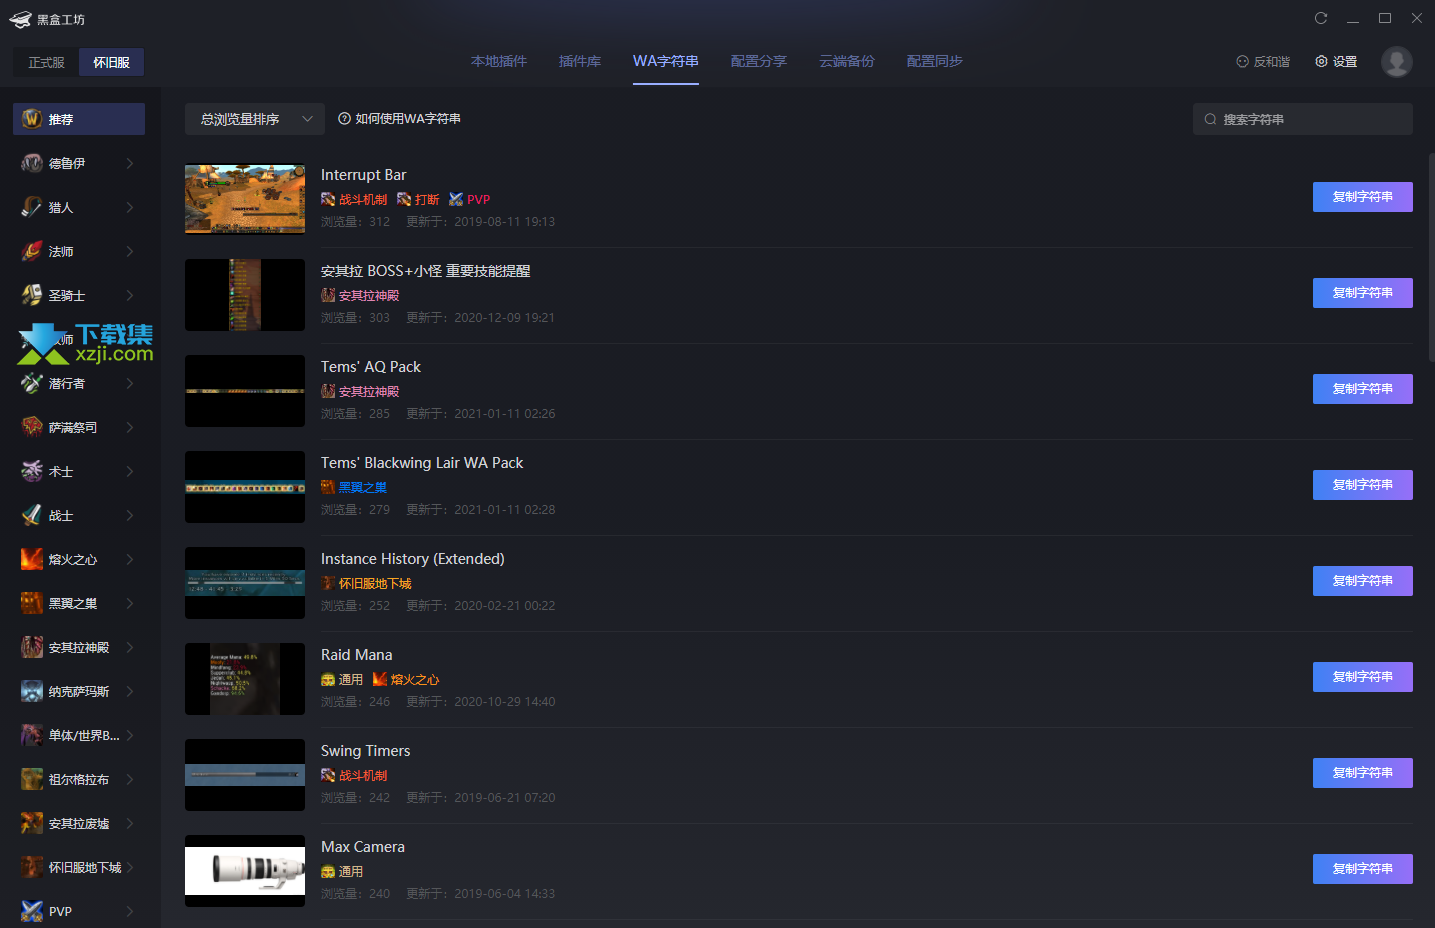Viewport: 1435px width, 928px height.
Task: Click the 单体/世界B... sidebar icon
Action: (x=32, y=735)
